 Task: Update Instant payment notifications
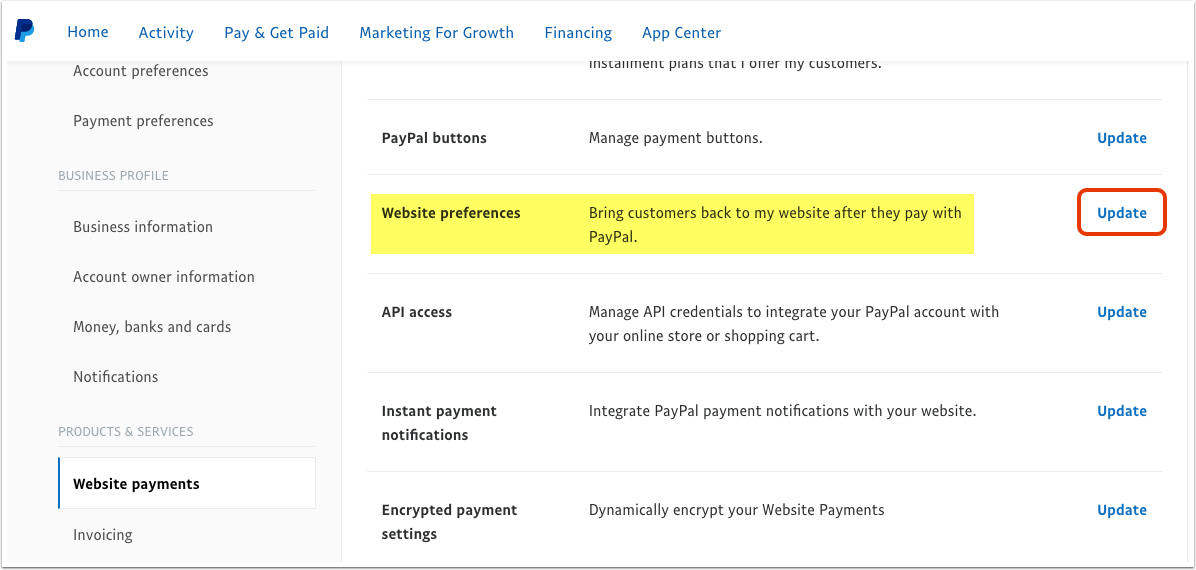1122,411
